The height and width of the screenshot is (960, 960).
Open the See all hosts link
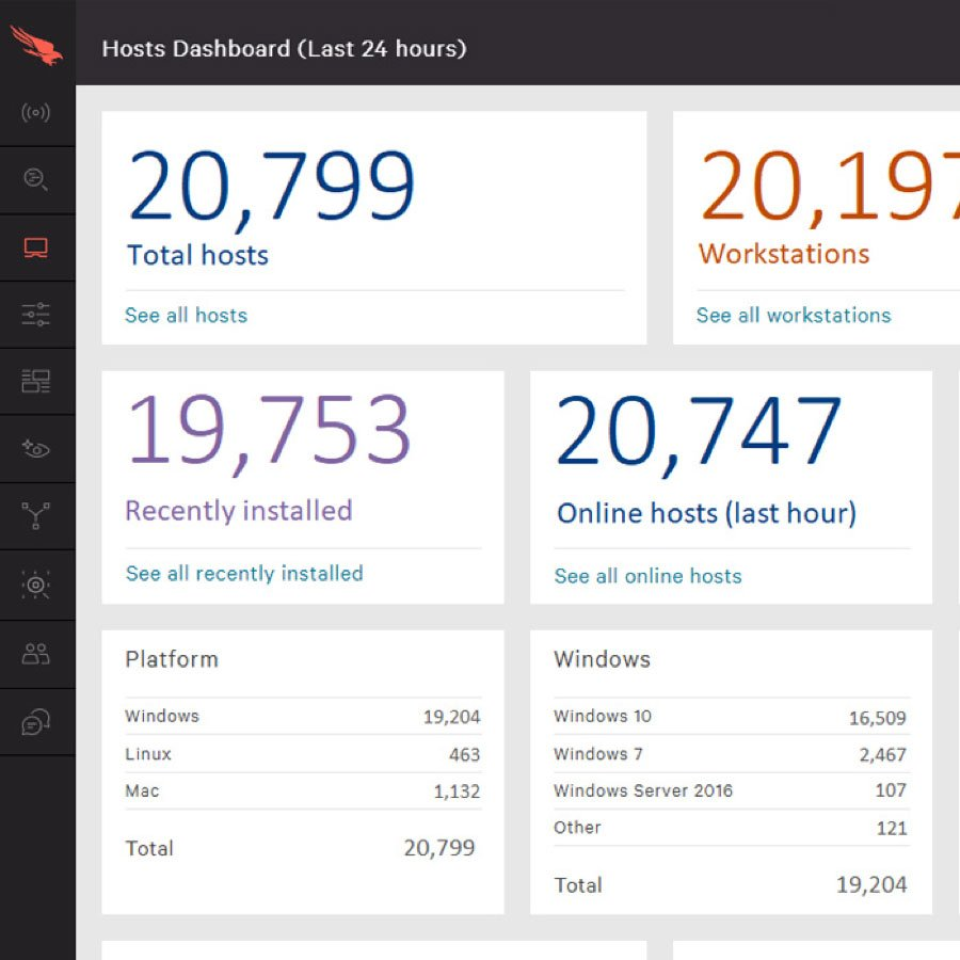click(x=186, y=315)
